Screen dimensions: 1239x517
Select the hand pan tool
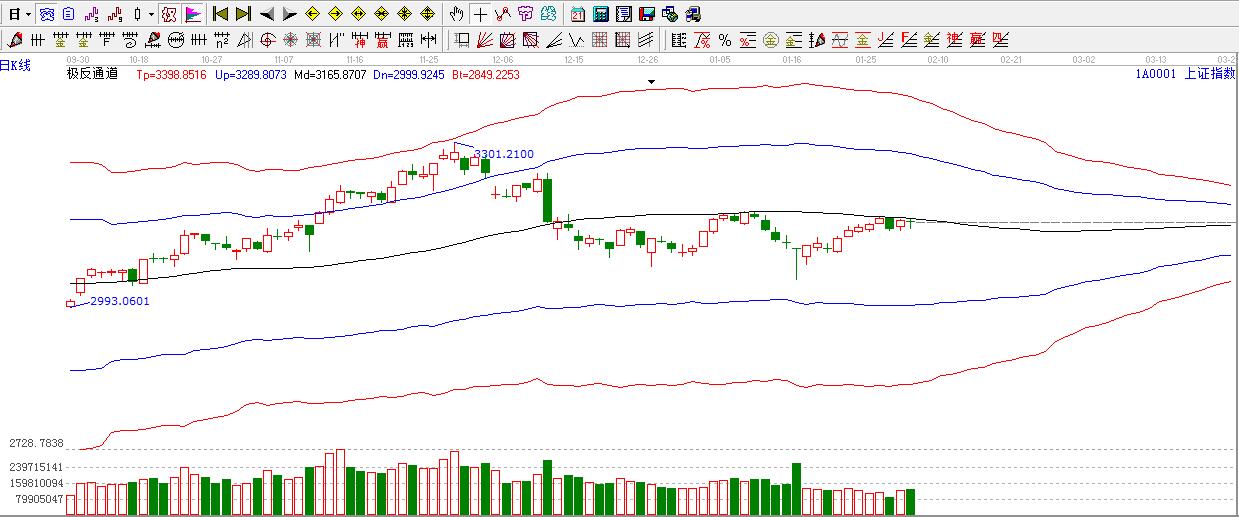point(457,14)
